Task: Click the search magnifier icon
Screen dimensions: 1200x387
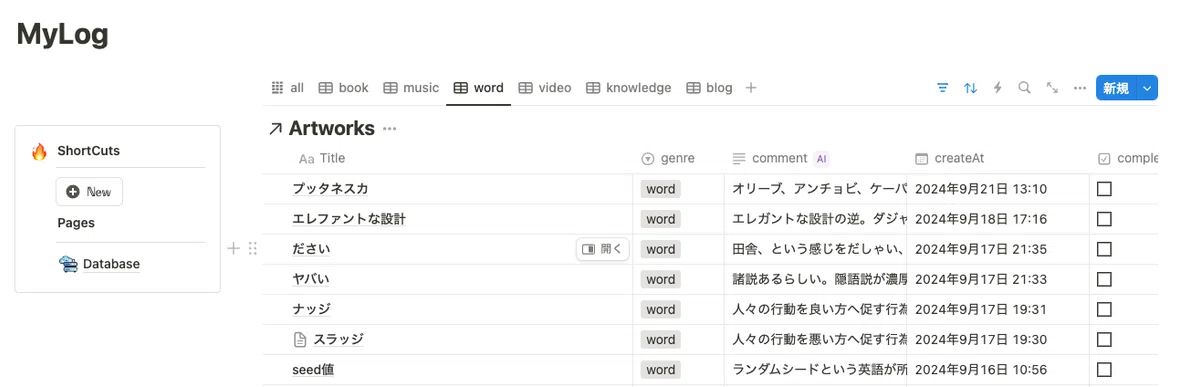Action: coord(1024,88)
